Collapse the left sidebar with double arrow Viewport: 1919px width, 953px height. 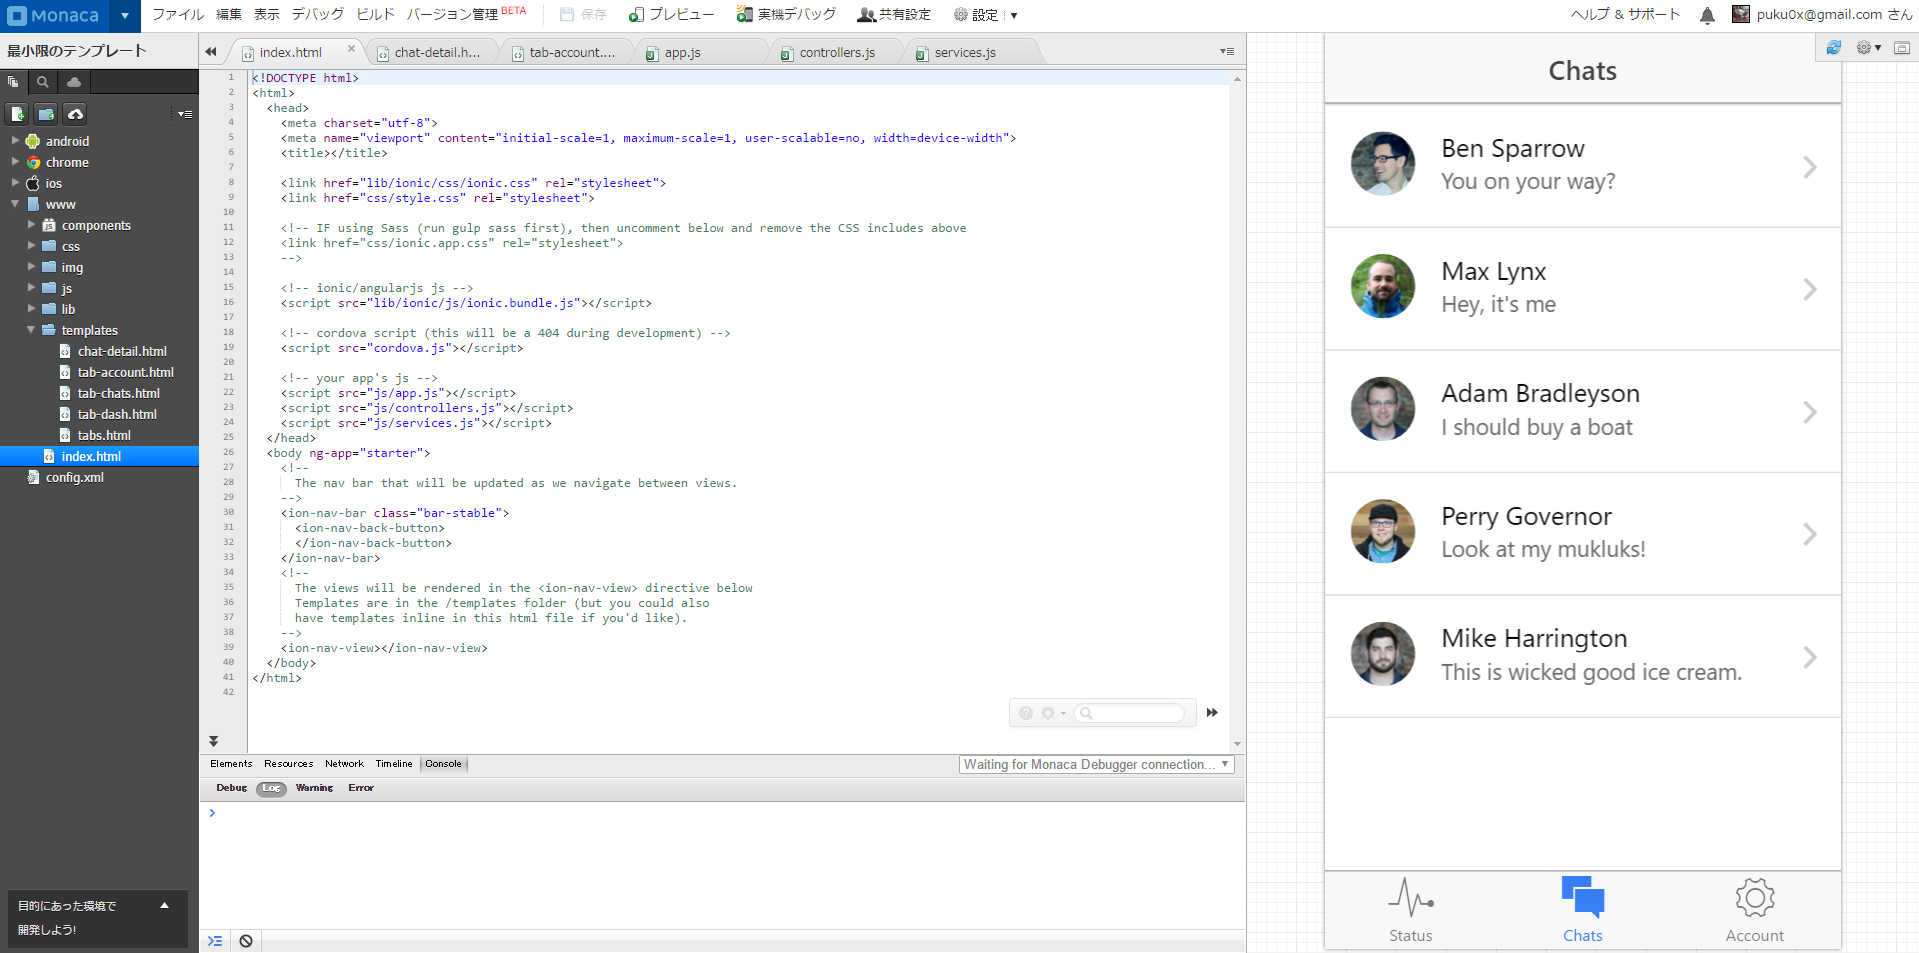pos(211,52)
